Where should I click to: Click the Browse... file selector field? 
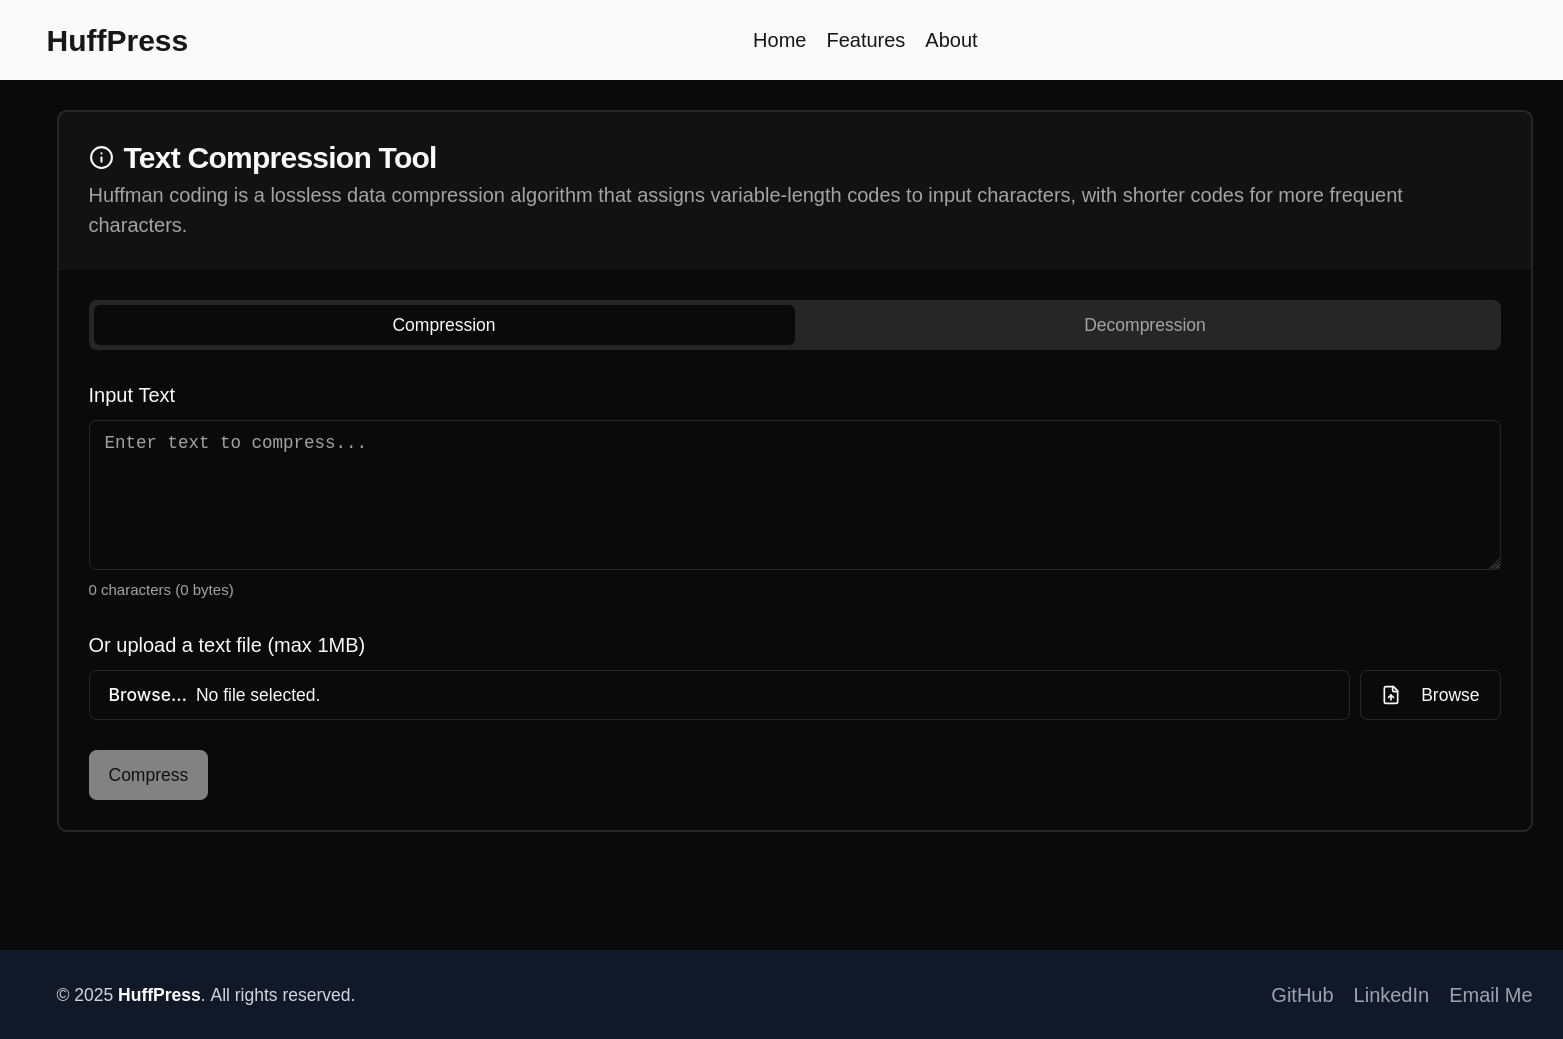pyautogui.click(x=147, y=694)
